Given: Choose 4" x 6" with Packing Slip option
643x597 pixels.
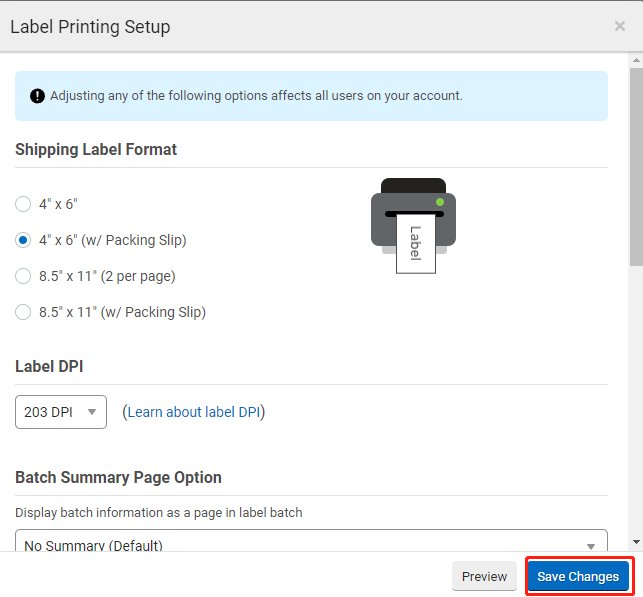Looking at the screenshot, I should (x=23, y=240).
